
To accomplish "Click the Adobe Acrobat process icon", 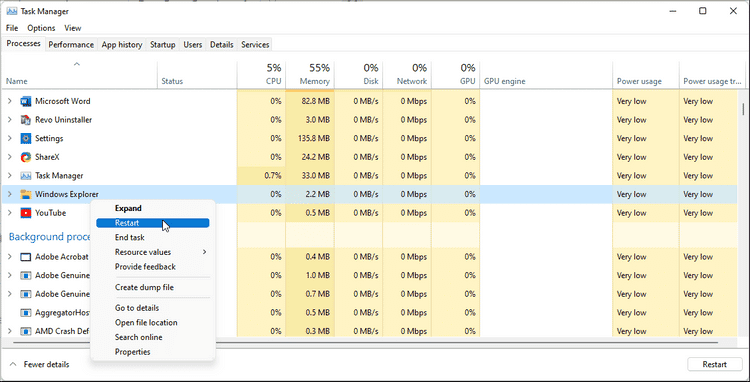I will pyautogui.click(x=25, y=257).
